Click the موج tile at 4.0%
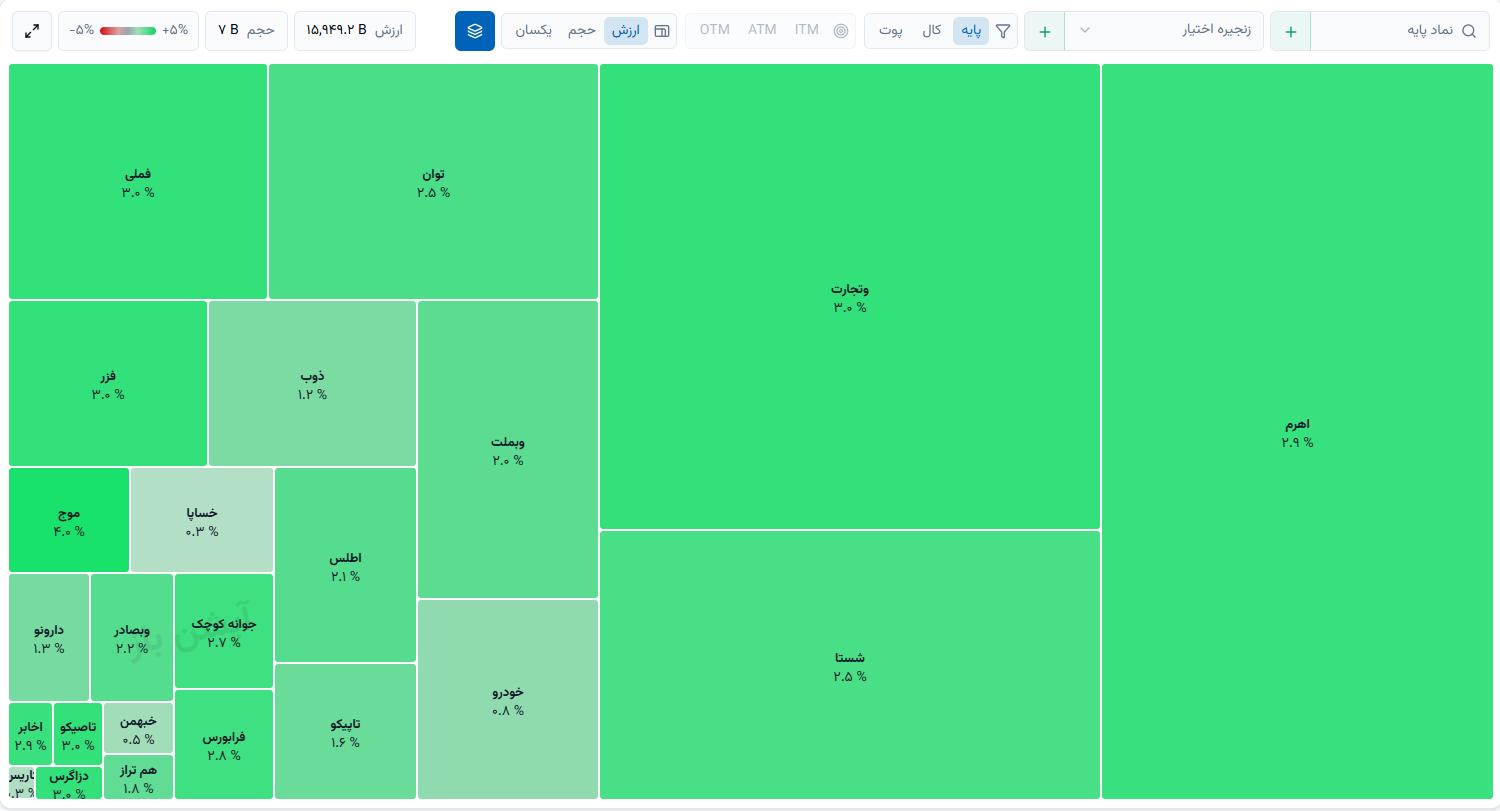Viewport: 1500px width, 811px height. 69,520
